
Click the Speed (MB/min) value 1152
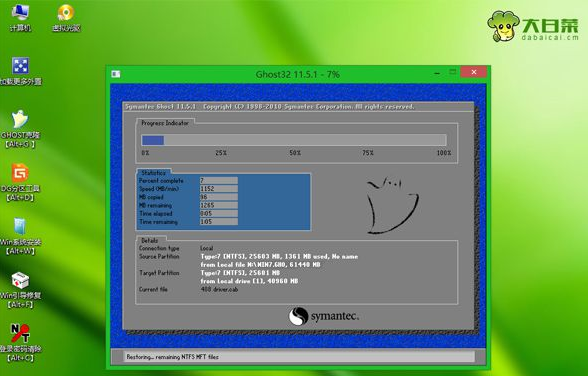[219, 189]
